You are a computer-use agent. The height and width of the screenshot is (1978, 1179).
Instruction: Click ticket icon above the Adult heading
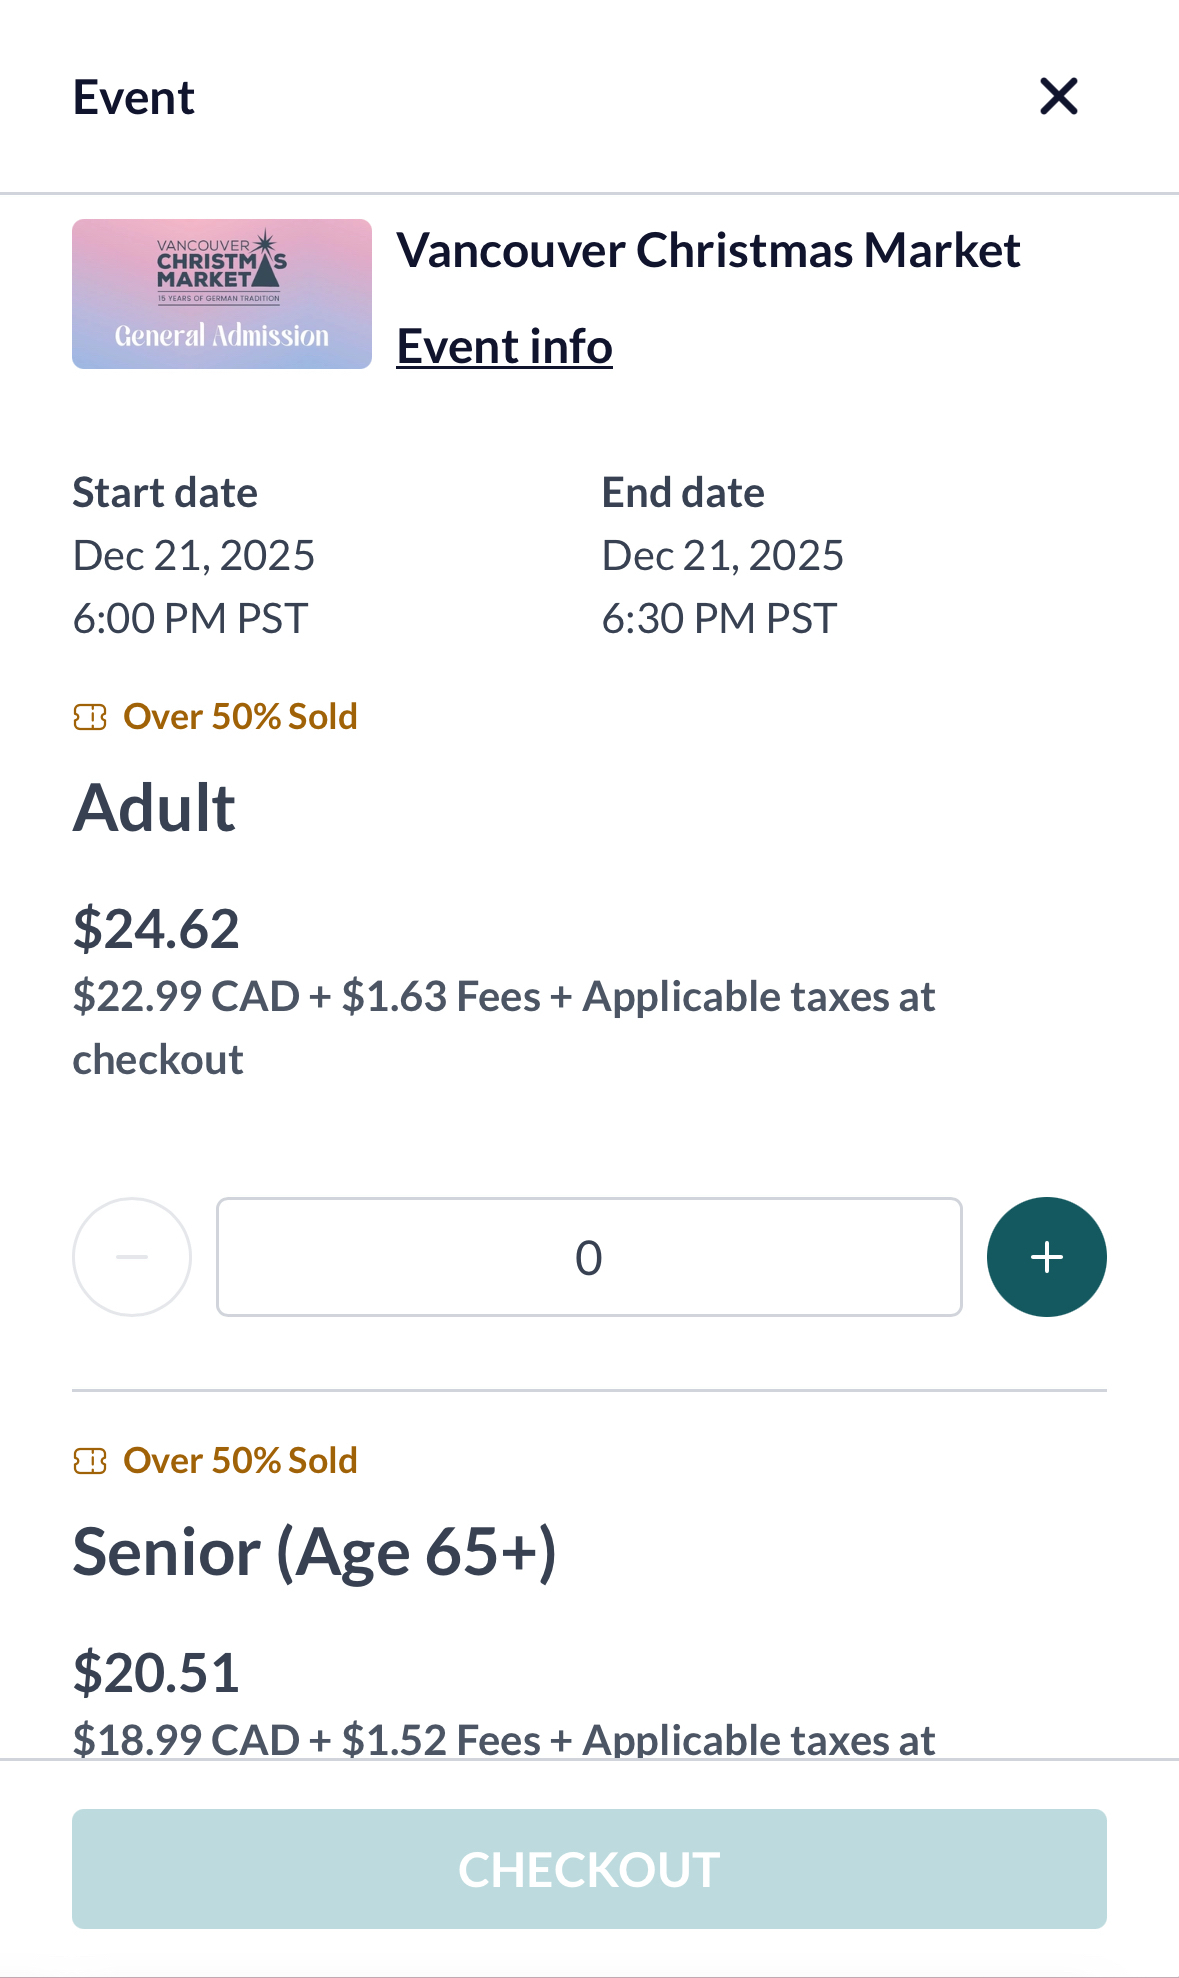90,717
